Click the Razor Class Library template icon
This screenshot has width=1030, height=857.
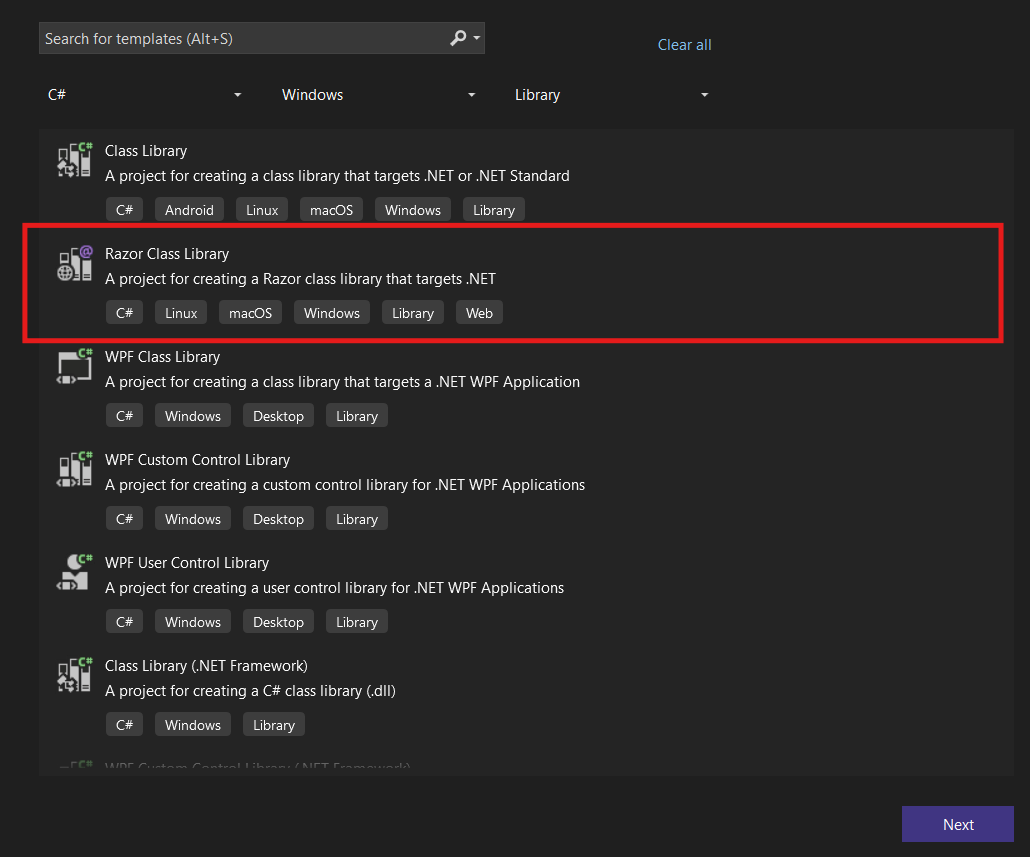click(74, 264)
